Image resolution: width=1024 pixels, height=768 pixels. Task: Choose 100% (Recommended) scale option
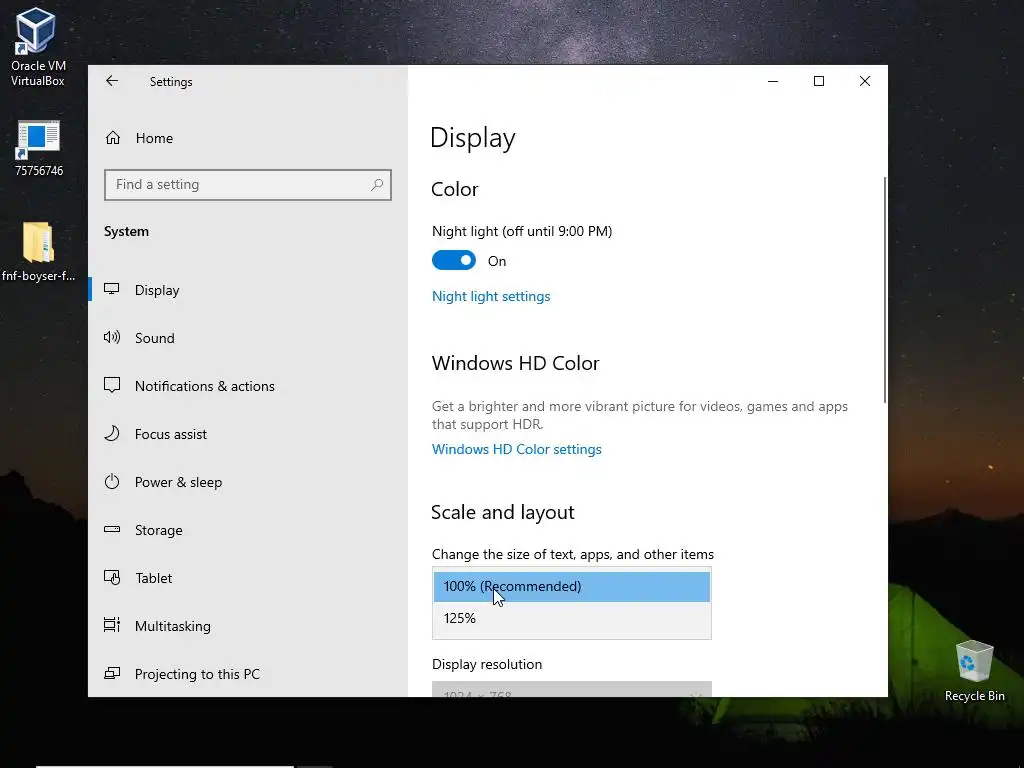[x=571, y=586]
